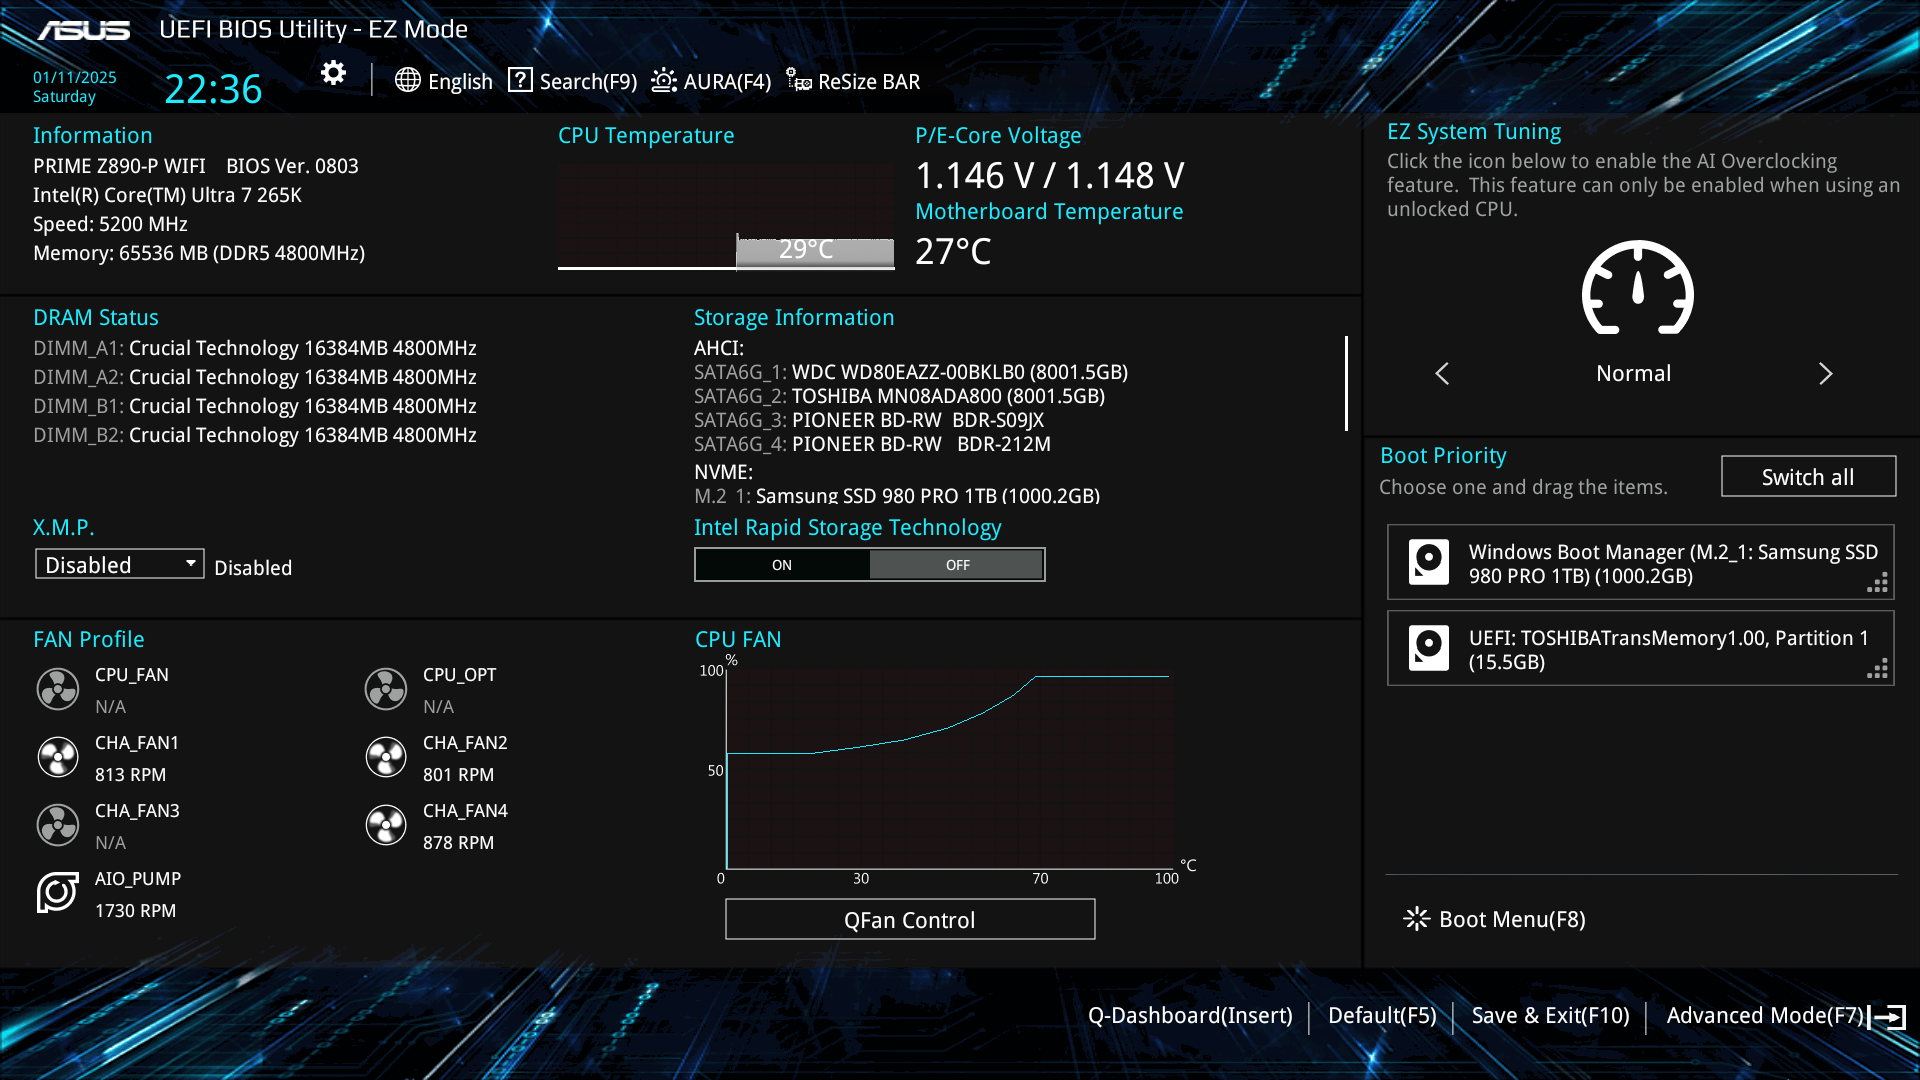Click the drag handle on TOSHIBA TransMemory entry

tap(1878, 669)
